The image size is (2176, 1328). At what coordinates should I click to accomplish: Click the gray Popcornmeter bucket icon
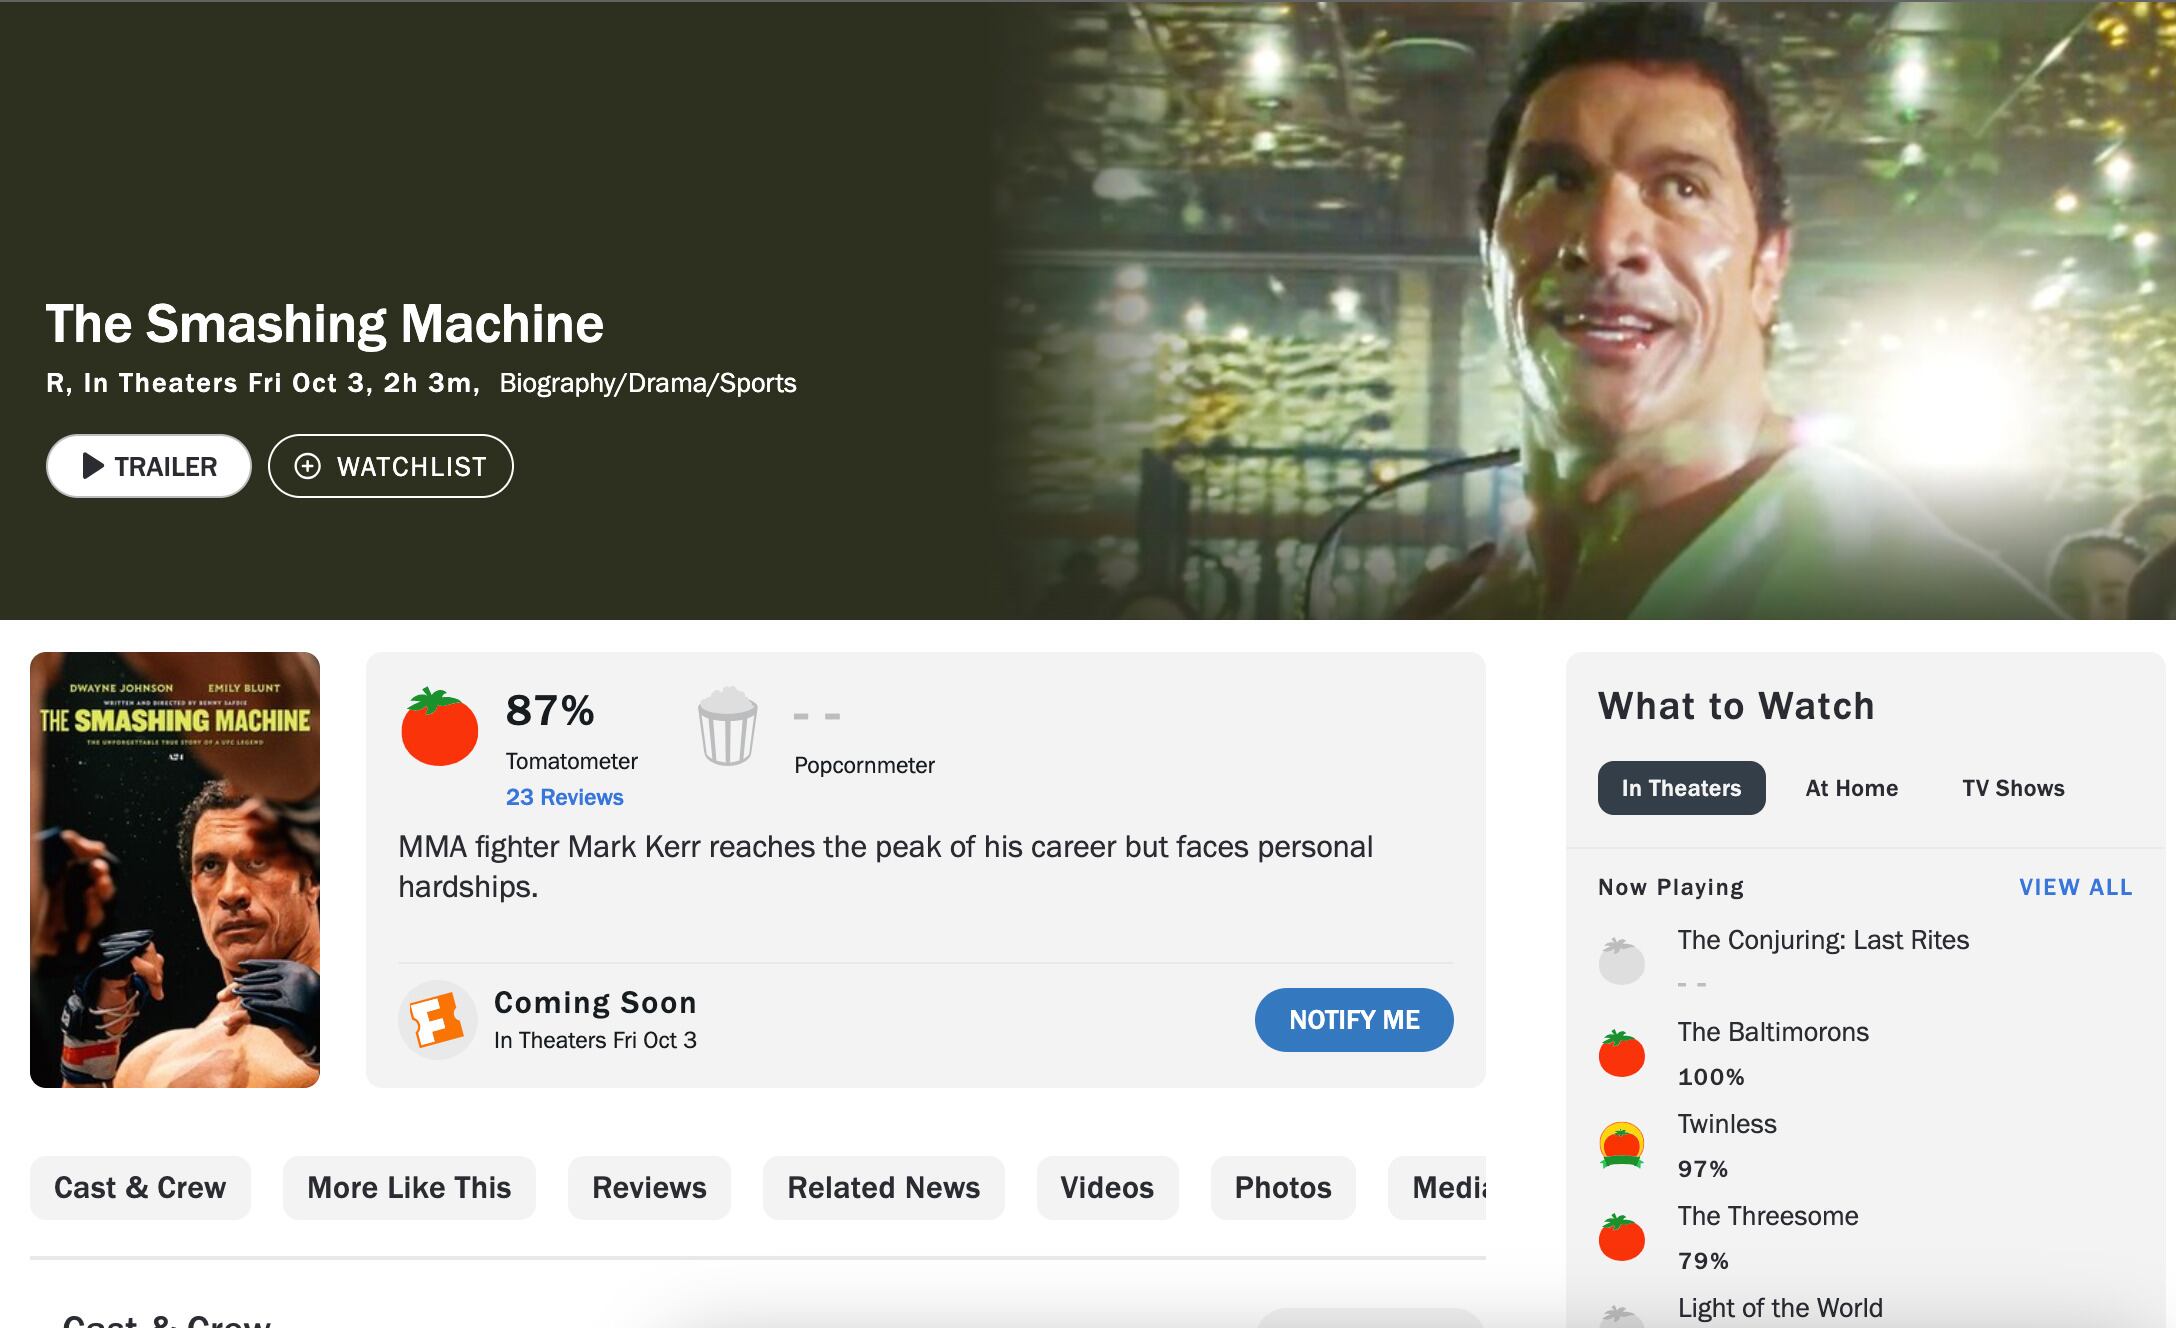coord(727,727)
